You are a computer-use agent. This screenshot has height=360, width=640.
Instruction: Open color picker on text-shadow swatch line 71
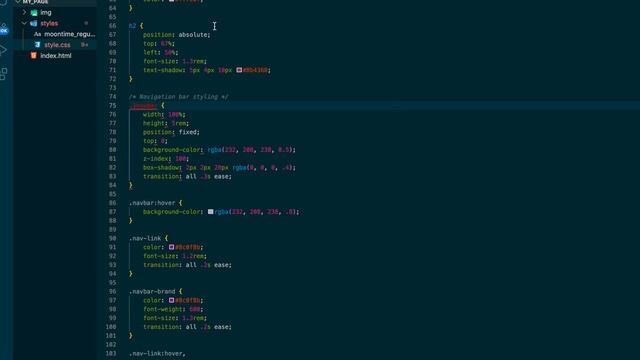click(239, 70)
